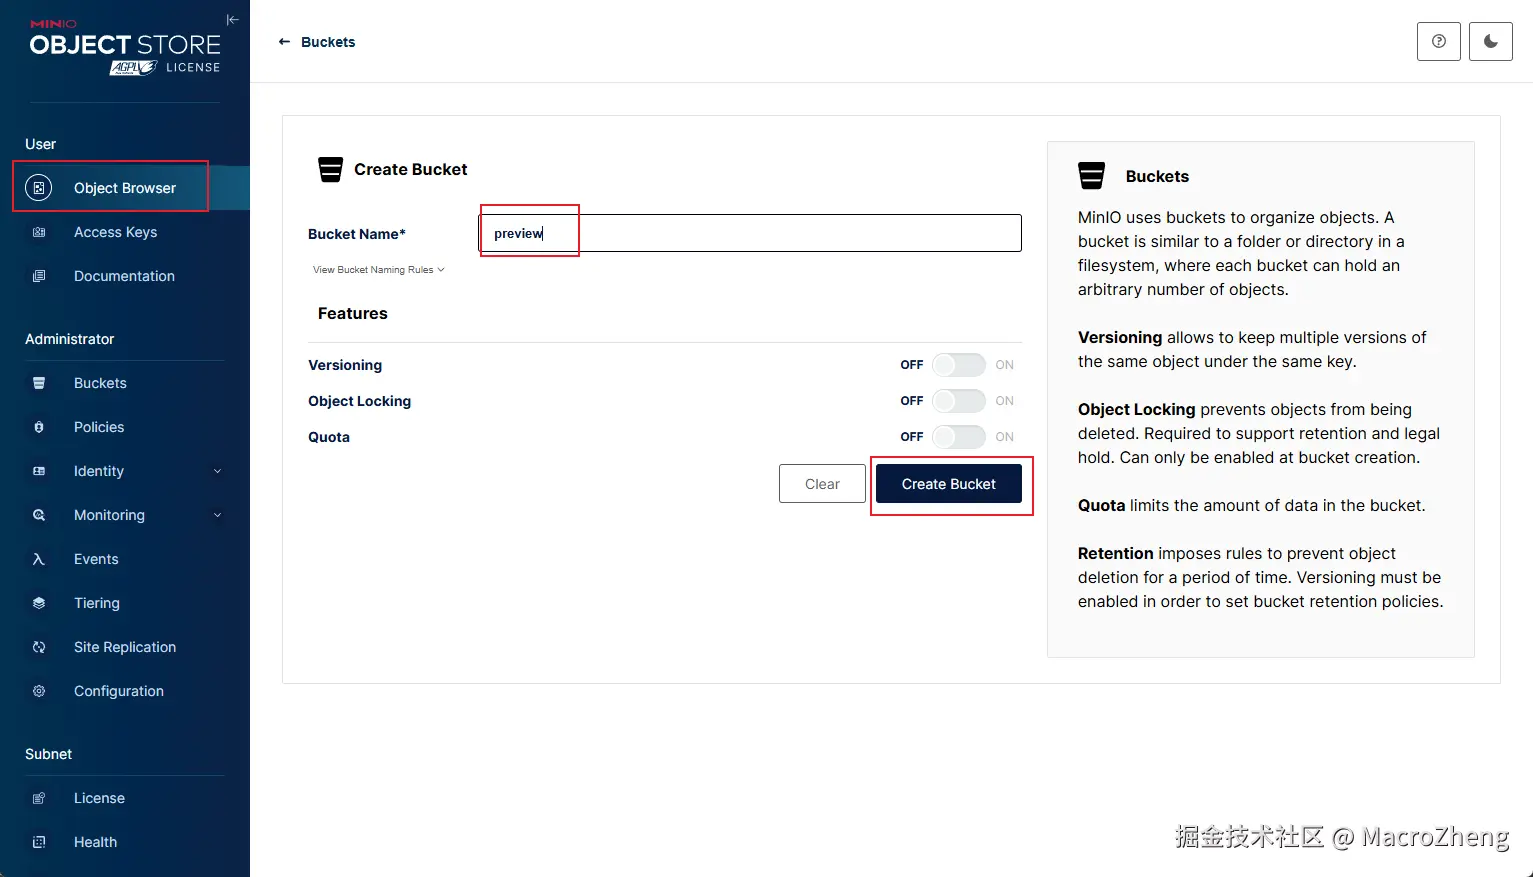Expand the Monitoring submenu chevron
This screenshot has height=877, width=1533.
click(217, 515)
